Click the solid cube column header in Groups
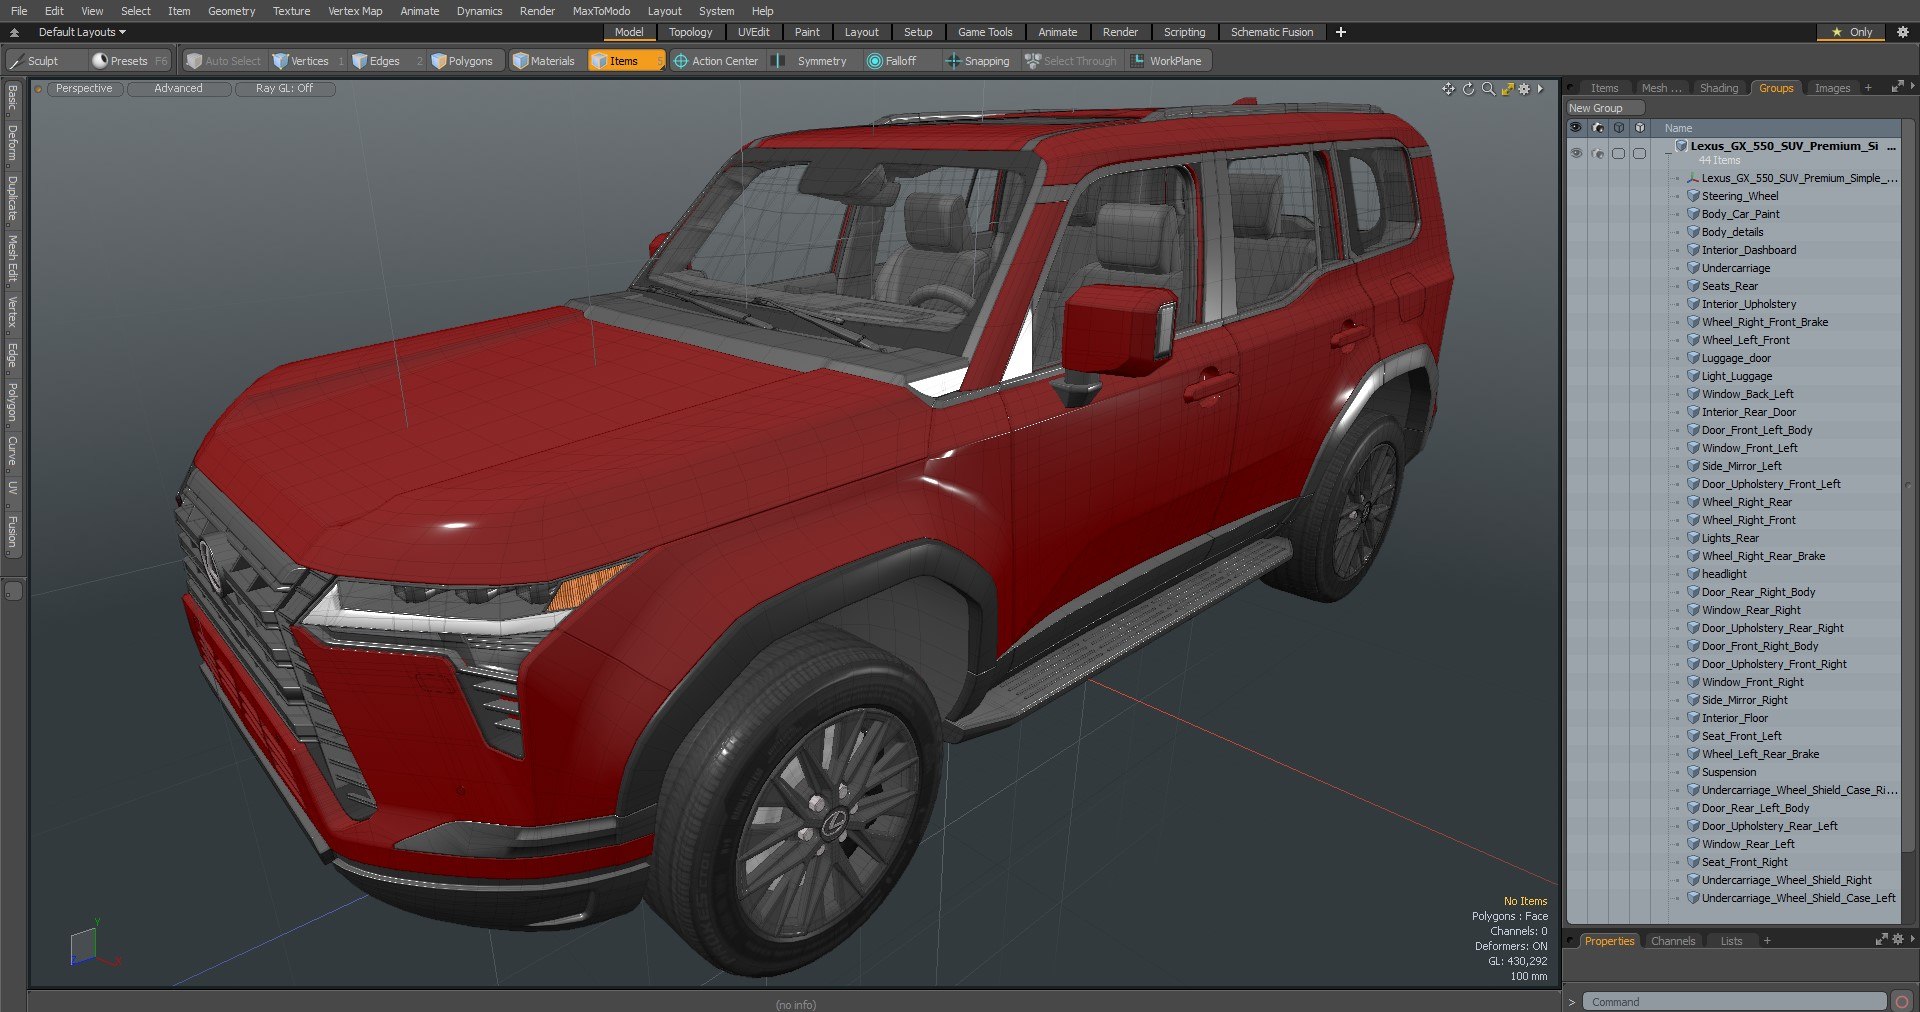The height and width of the screenshot is (1012, 1920). pyautogui.click(x=1639, y=128)
